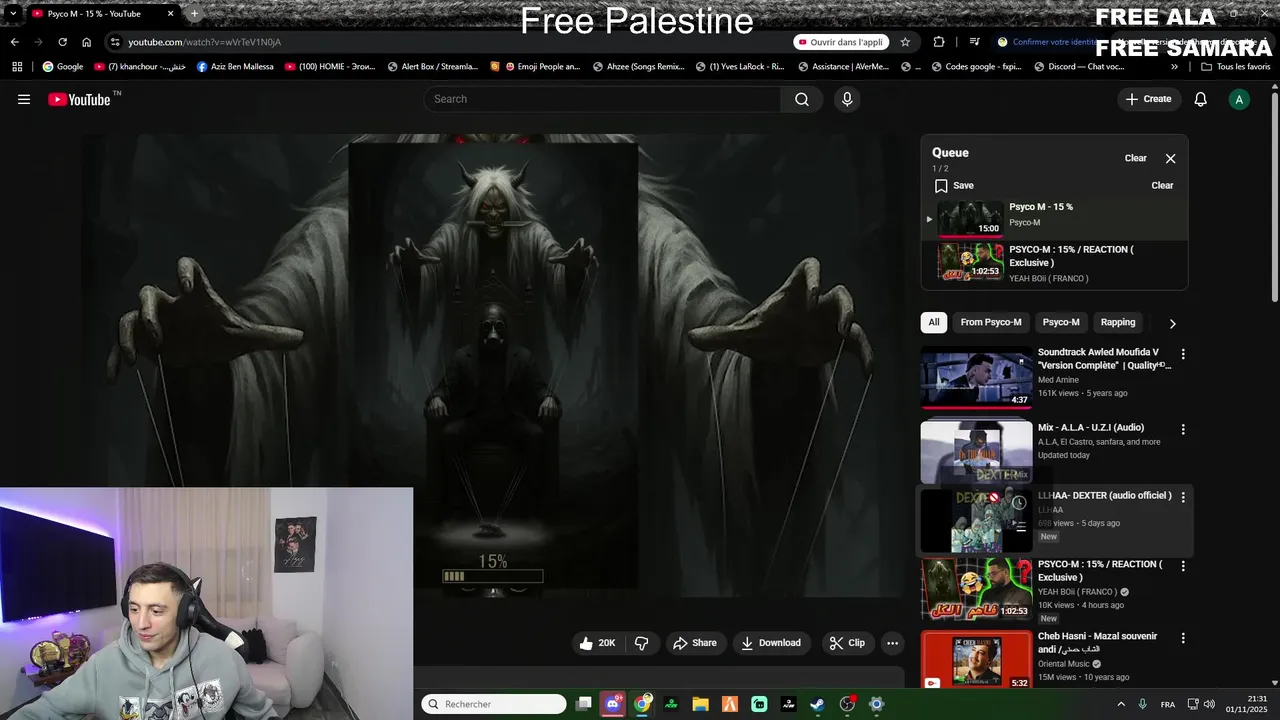Open the bookmarks bar apps grid
Viewport: 1280px width, 720px height.
[x=17, y=67]
